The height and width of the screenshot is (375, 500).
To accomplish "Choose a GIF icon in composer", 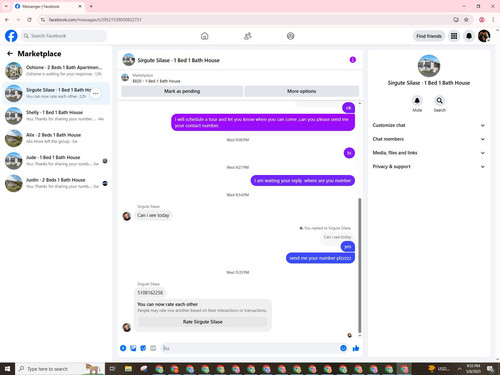I will 153,348.
